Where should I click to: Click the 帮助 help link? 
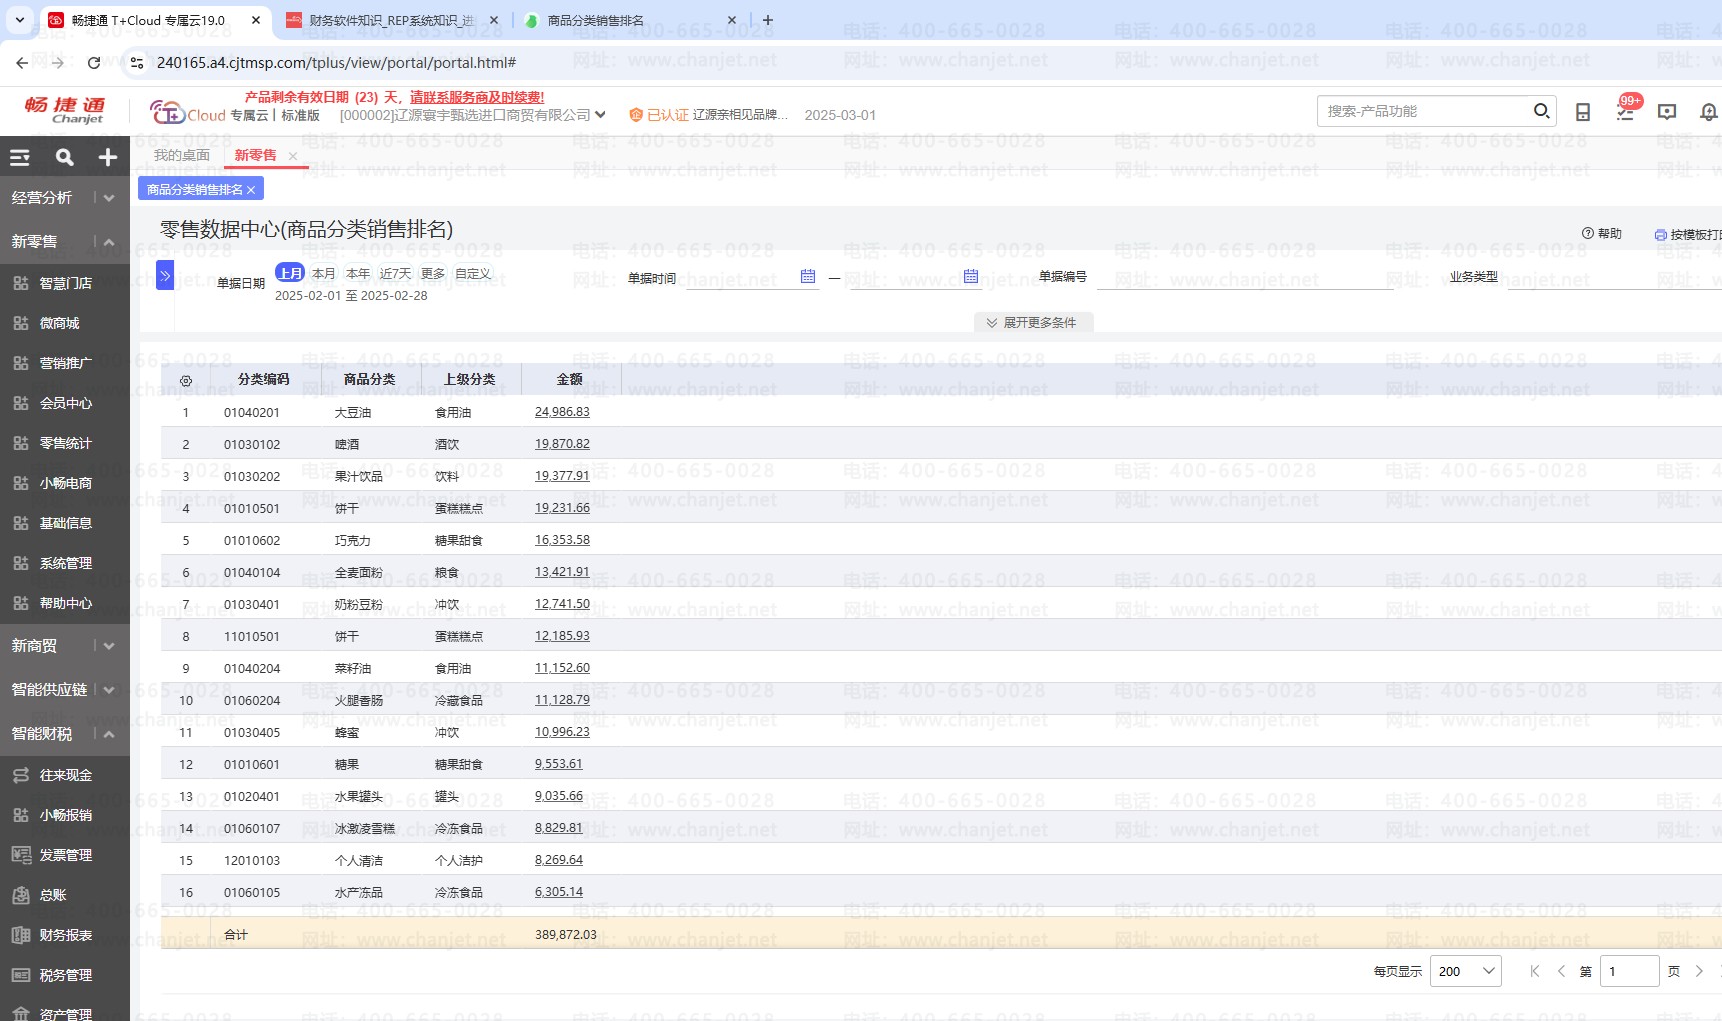coord(1602,233)
